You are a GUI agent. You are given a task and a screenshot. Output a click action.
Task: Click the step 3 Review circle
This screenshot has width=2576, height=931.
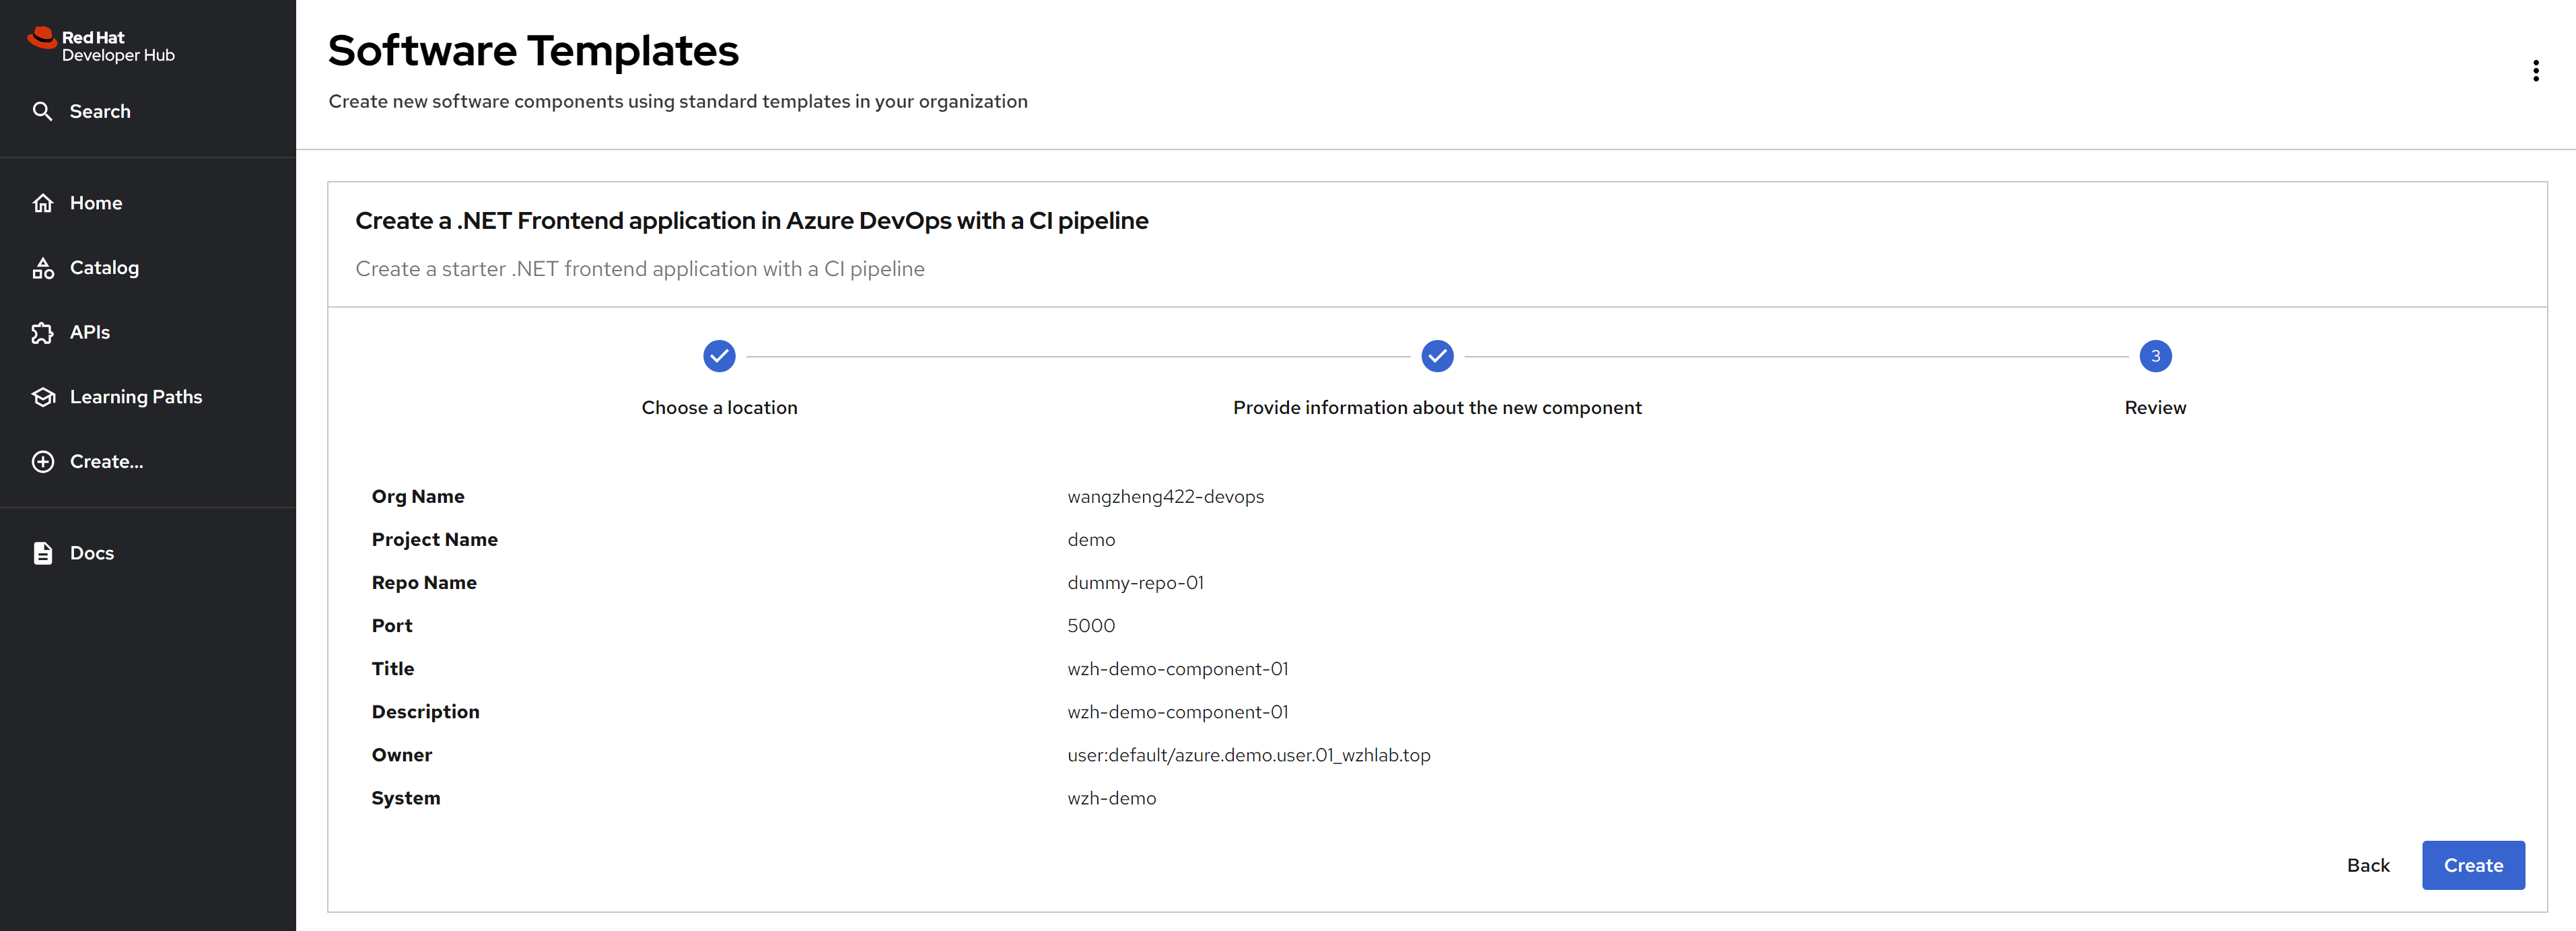[x=2155, y=356]
